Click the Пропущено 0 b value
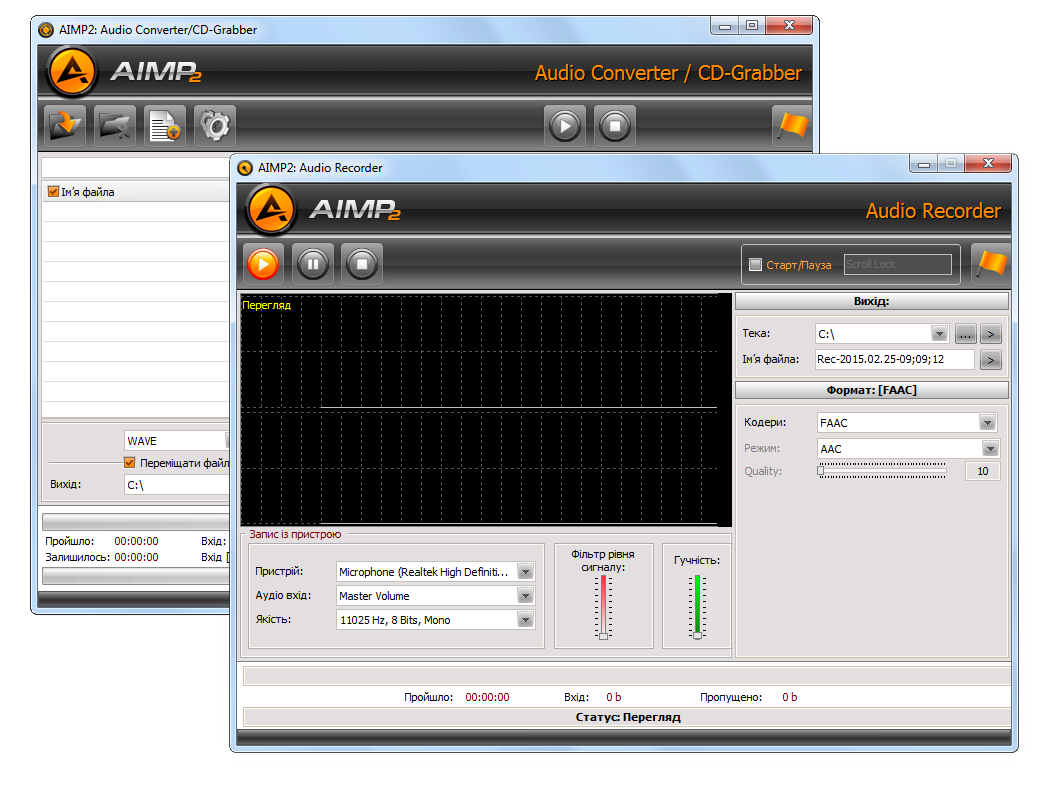 pos(789,697)
